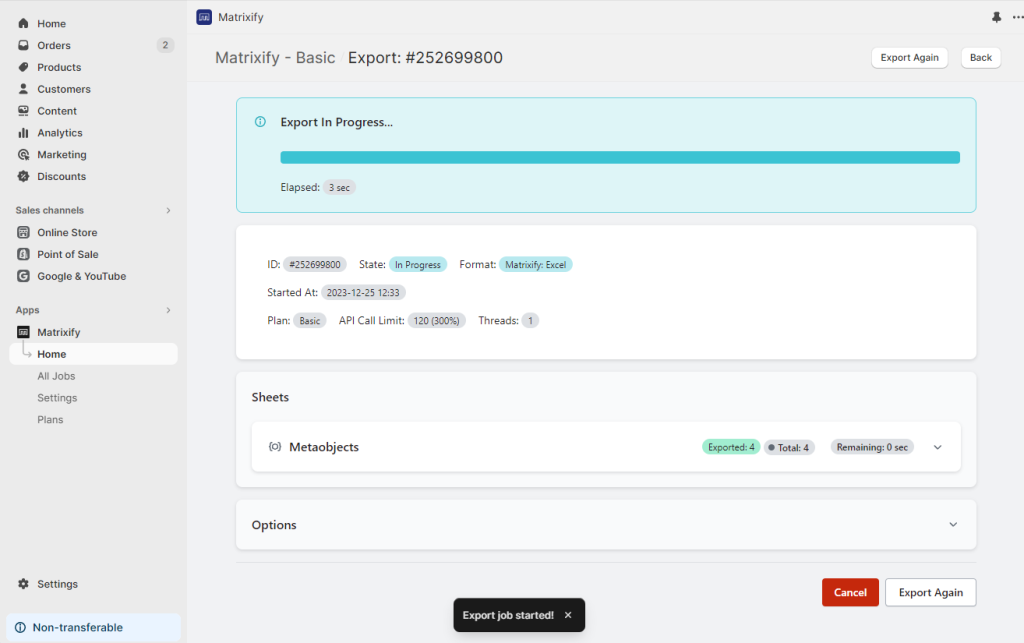The image size is (1024, 643).
Task: Open Products from the navigation sidebar
Action: click(22, 66)
